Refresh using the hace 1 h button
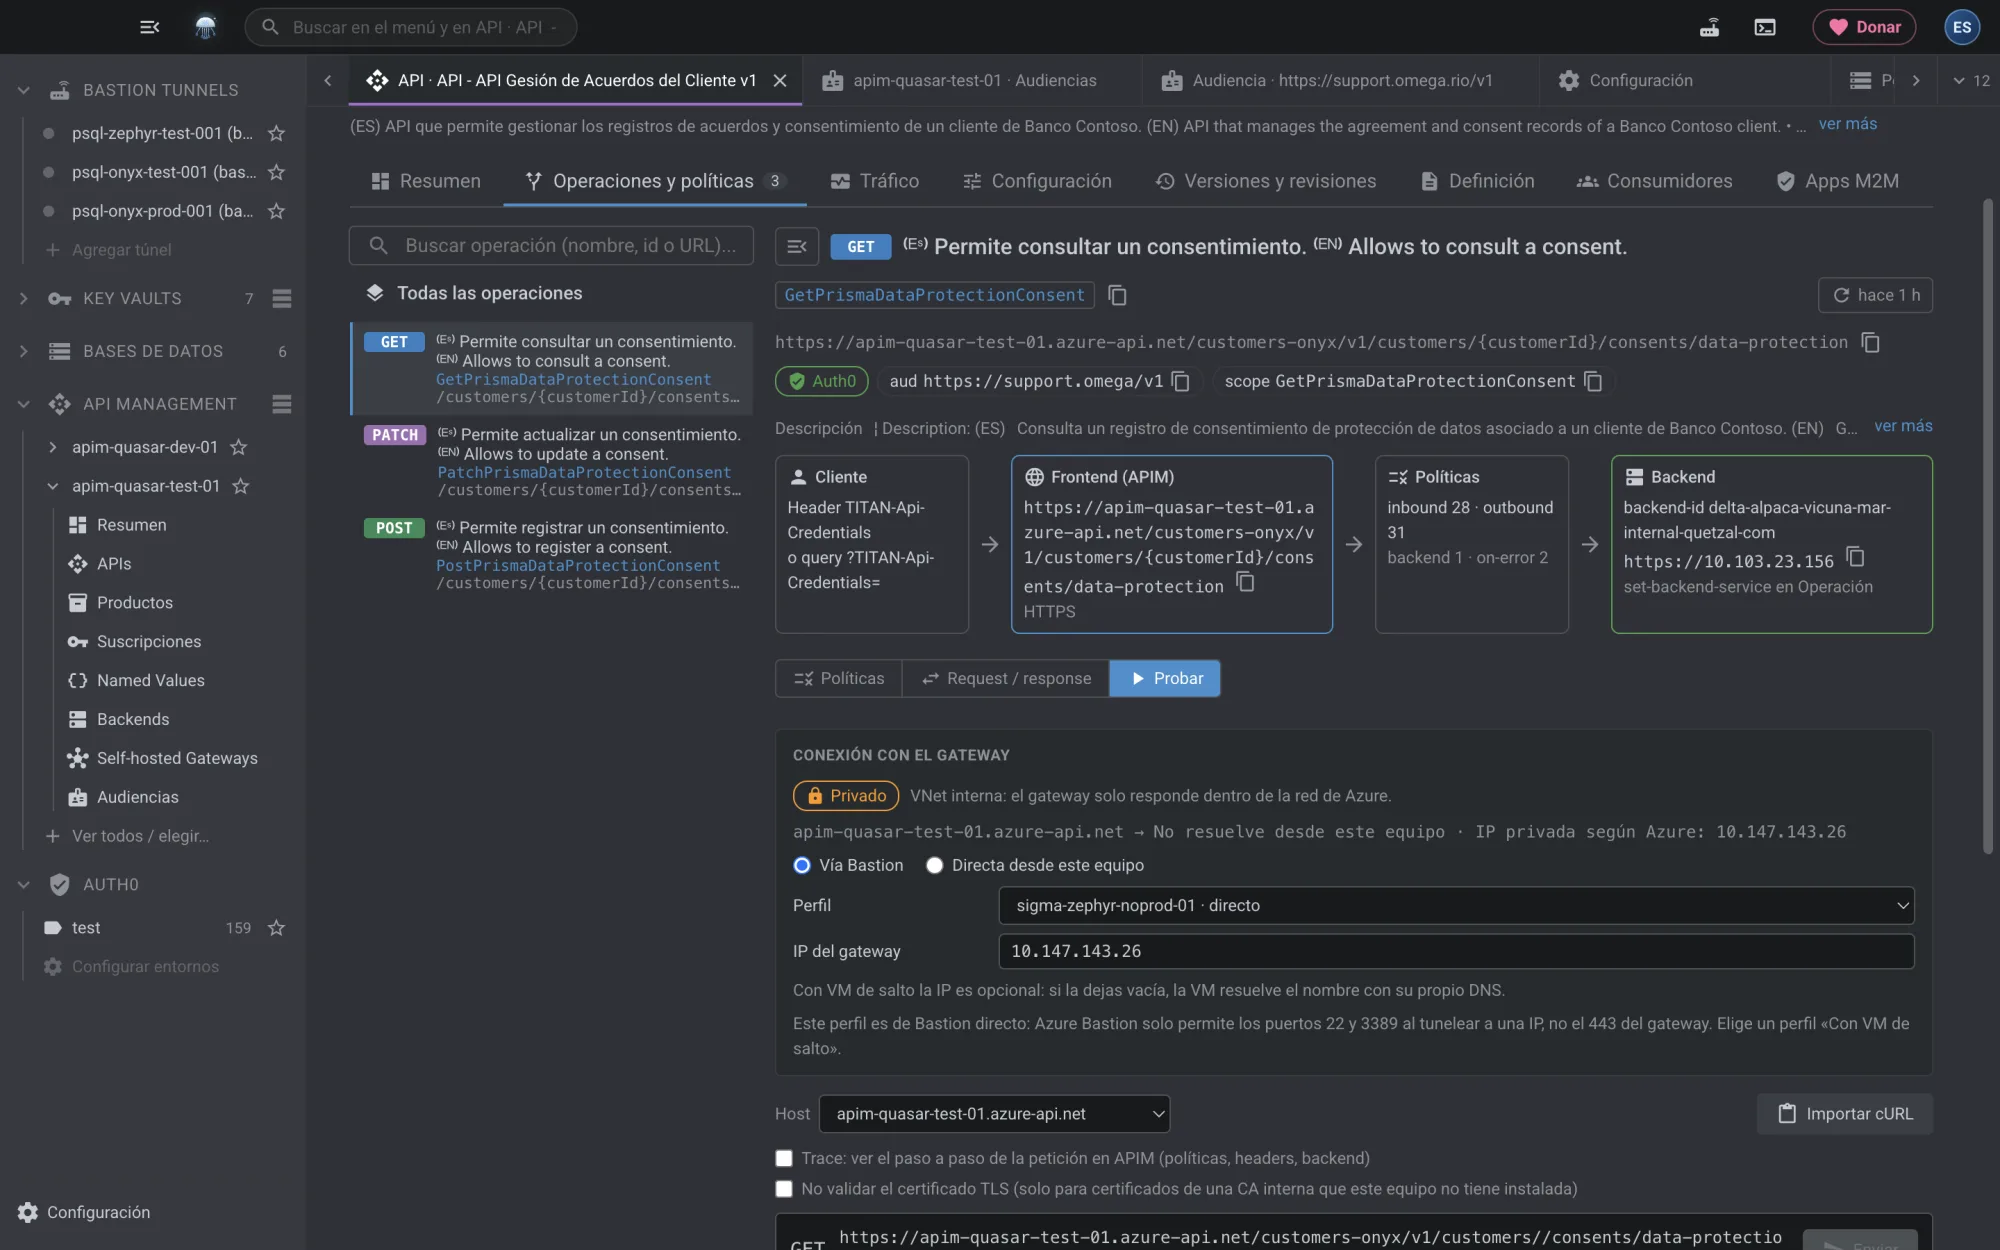 coord(1875,295)
